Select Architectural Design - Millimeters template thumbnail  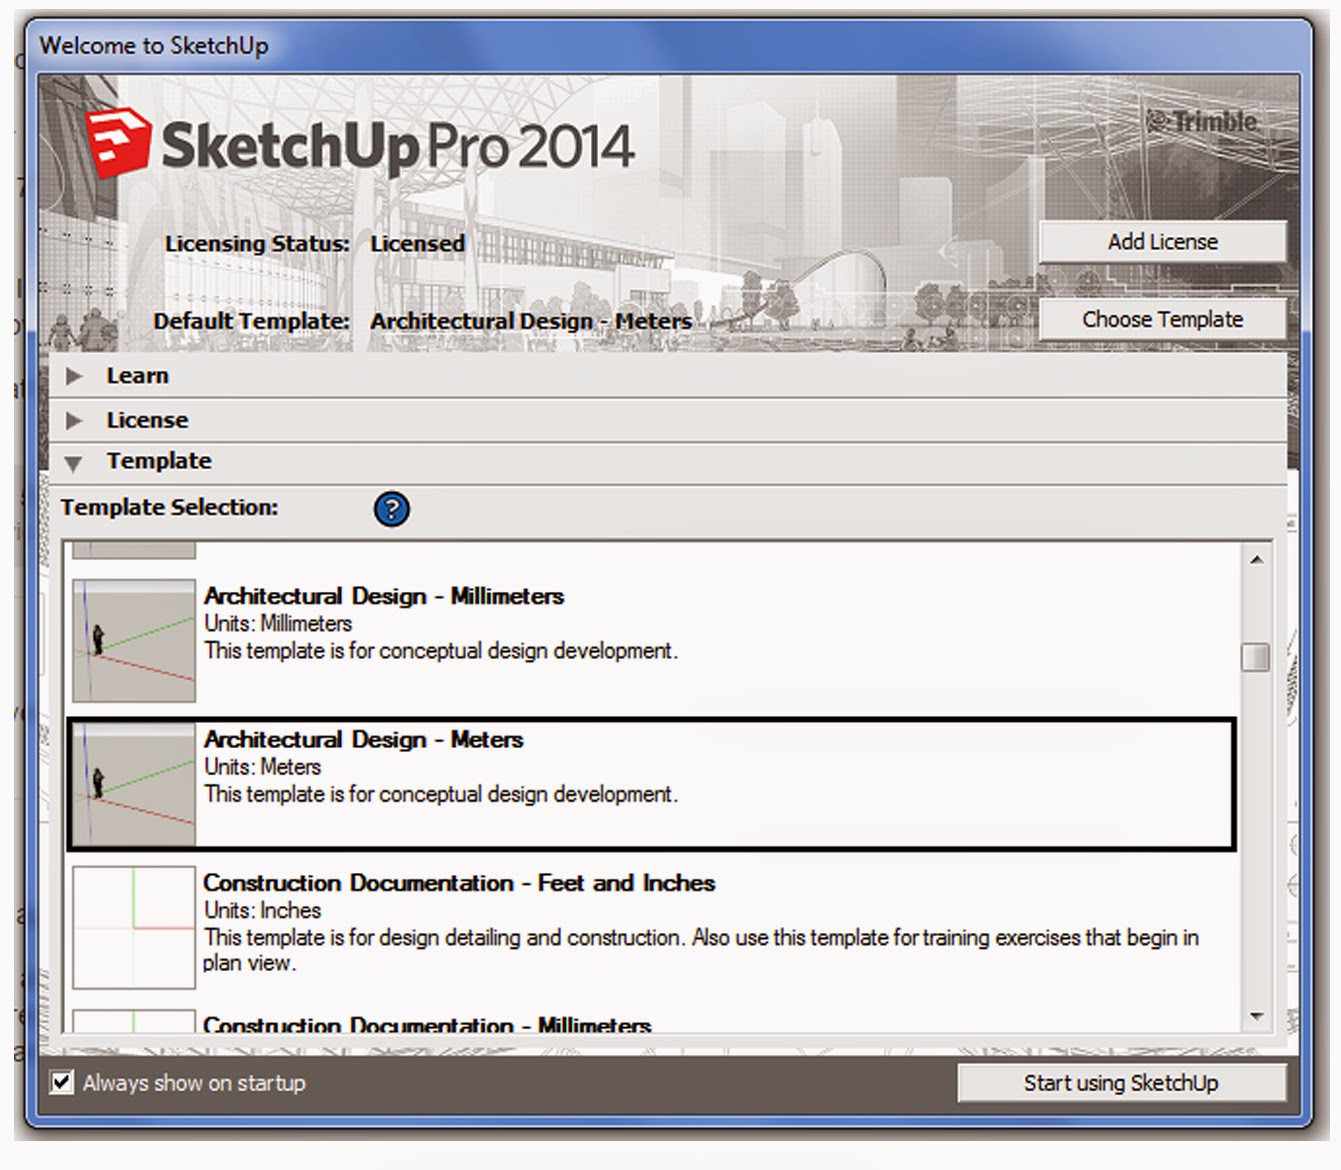coord(134,640)
